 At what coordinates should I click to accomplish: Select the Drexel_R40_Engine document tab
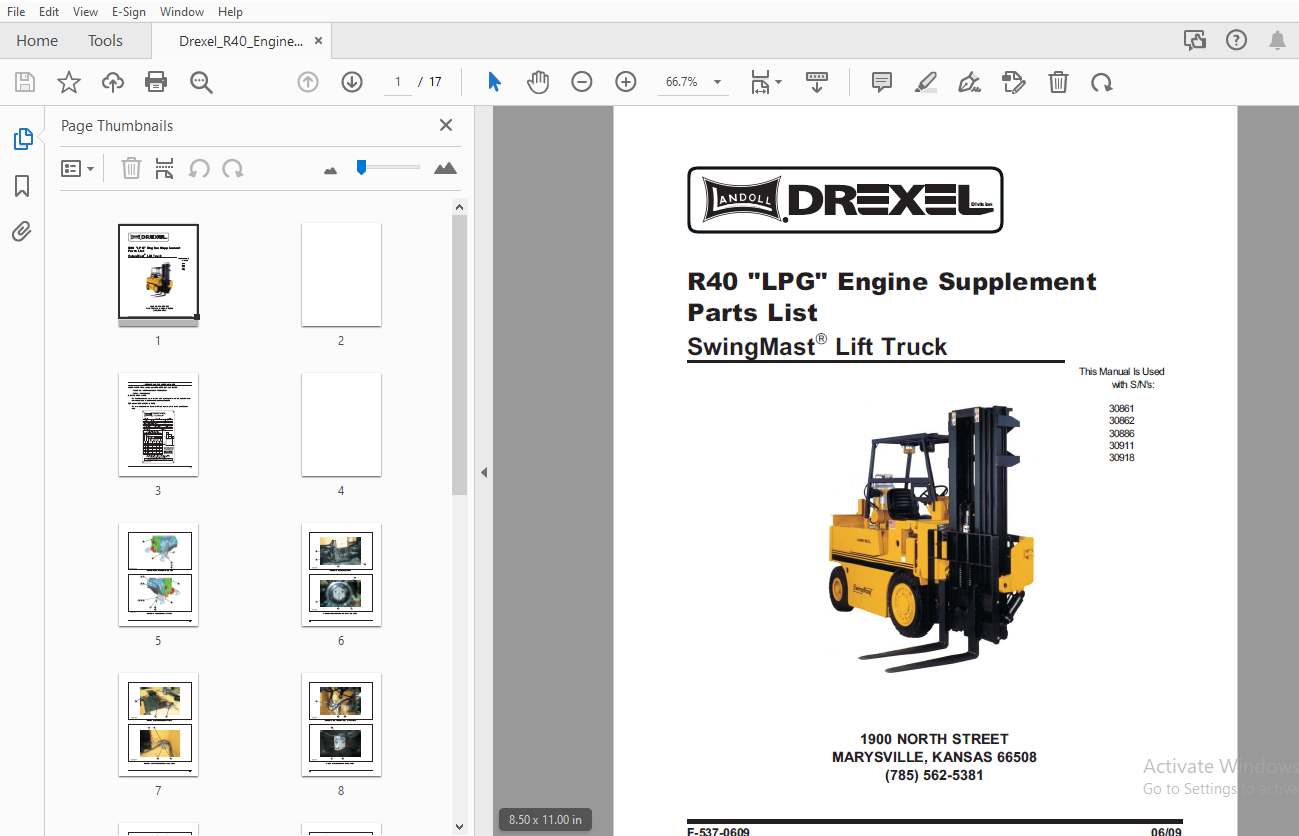(x=241, y=41)
